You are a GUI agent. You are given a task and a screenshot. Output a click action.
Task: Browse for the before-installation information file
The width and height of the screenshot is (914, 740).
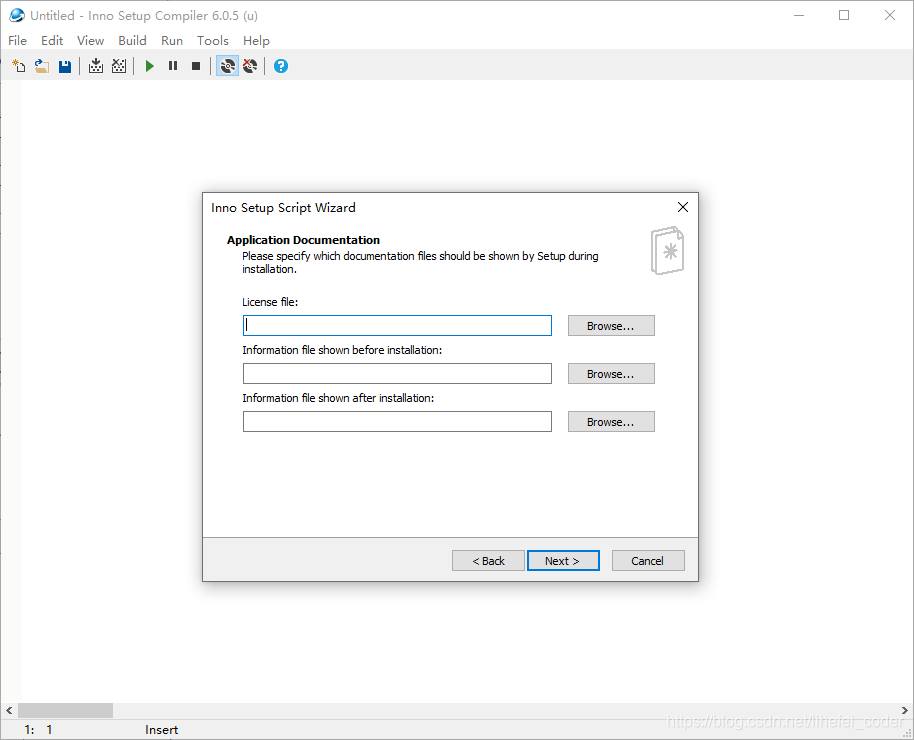(x=611, y=373)
